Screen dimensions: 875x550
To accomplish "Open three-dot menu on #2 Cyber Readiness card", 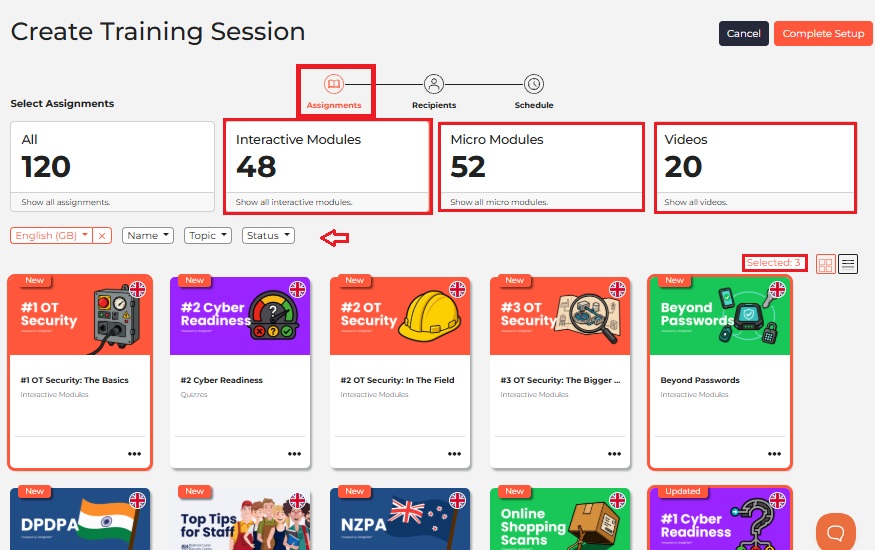I will [295, 453].
